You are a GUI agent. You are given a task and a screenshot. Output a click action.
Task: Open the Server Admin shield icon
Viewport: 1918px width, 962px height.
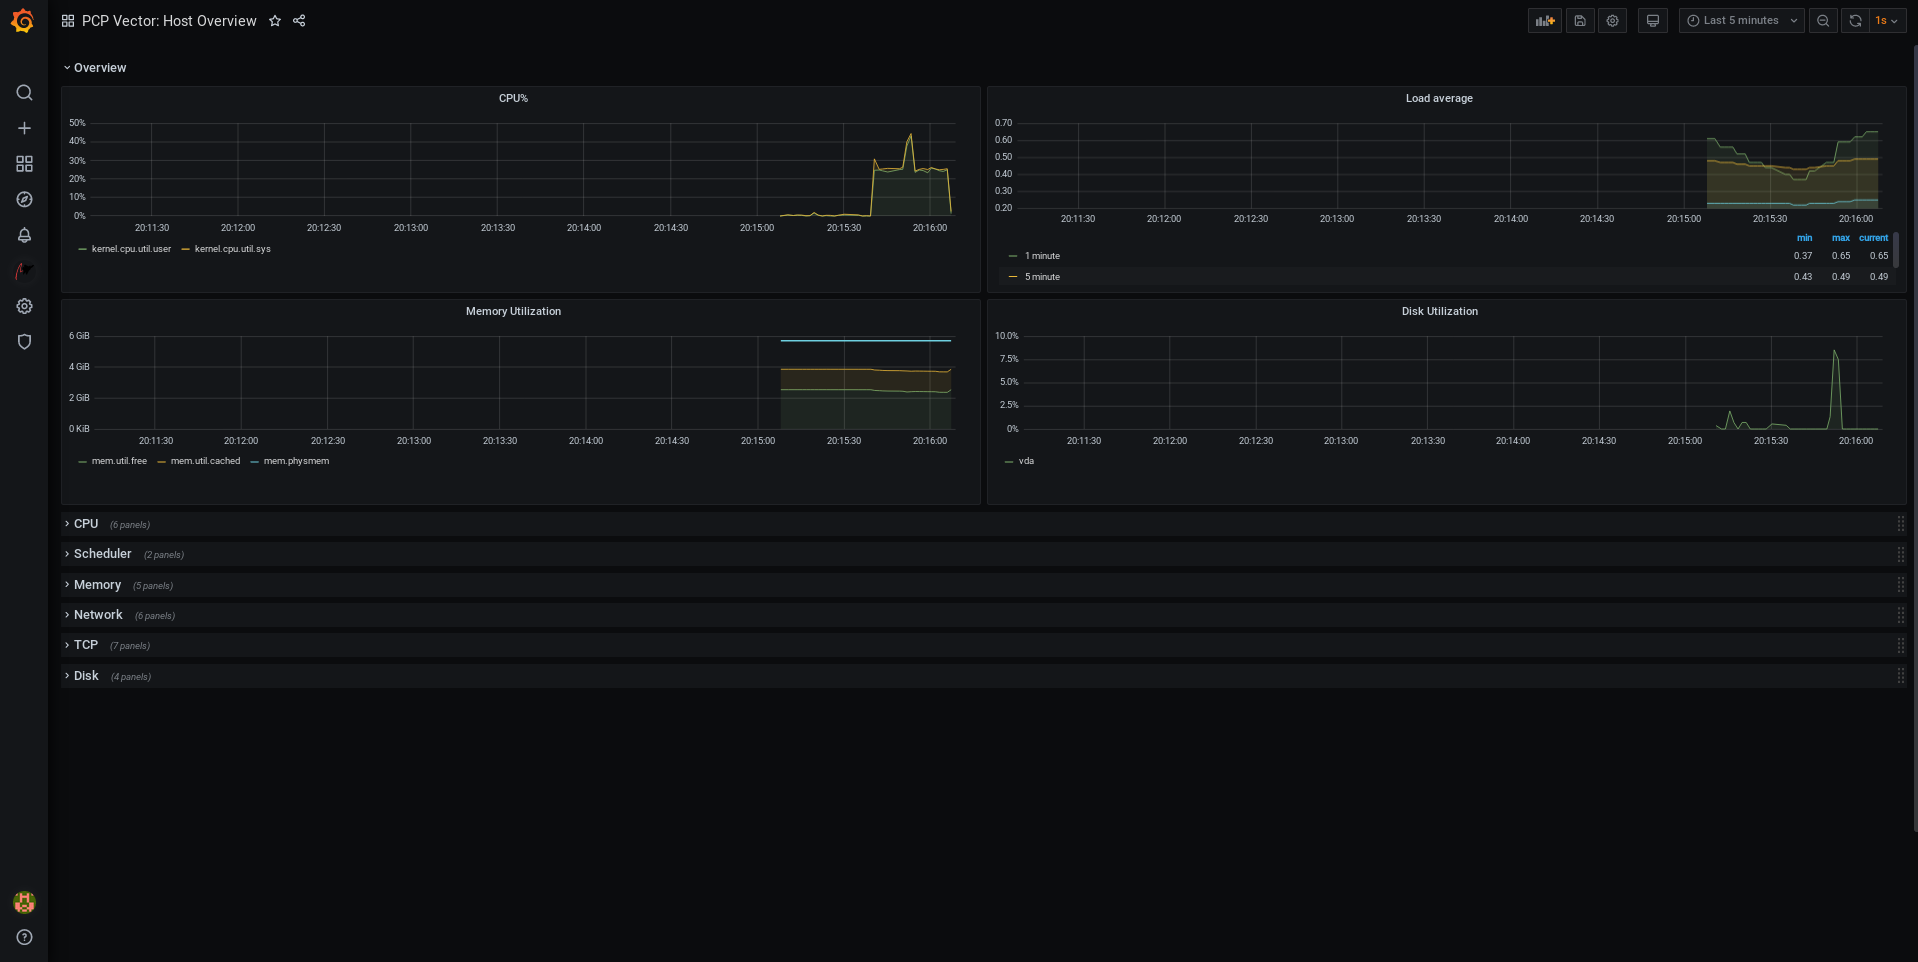tap(24, 342)
